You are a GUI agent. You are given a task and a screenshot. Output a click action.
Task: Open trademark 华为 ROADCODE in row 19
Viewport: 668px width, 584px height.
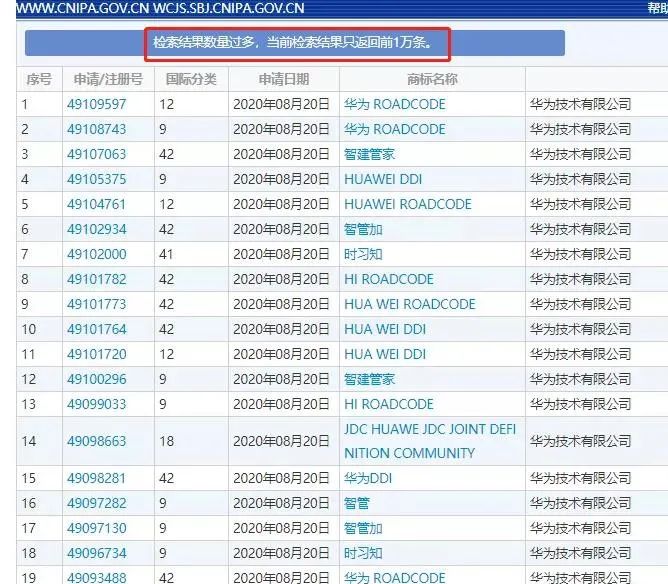click(394, 578)
